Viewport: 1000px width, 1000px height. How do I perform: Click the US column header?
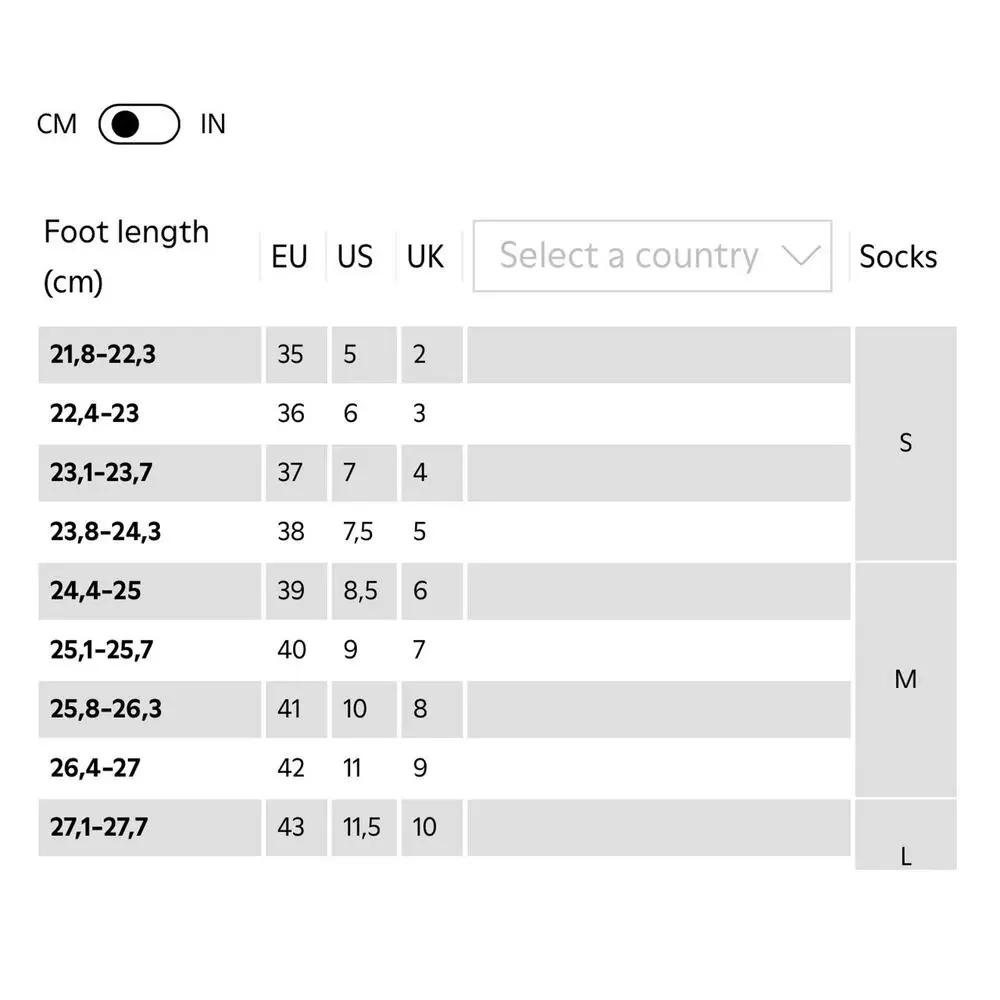tap(355, 257)
